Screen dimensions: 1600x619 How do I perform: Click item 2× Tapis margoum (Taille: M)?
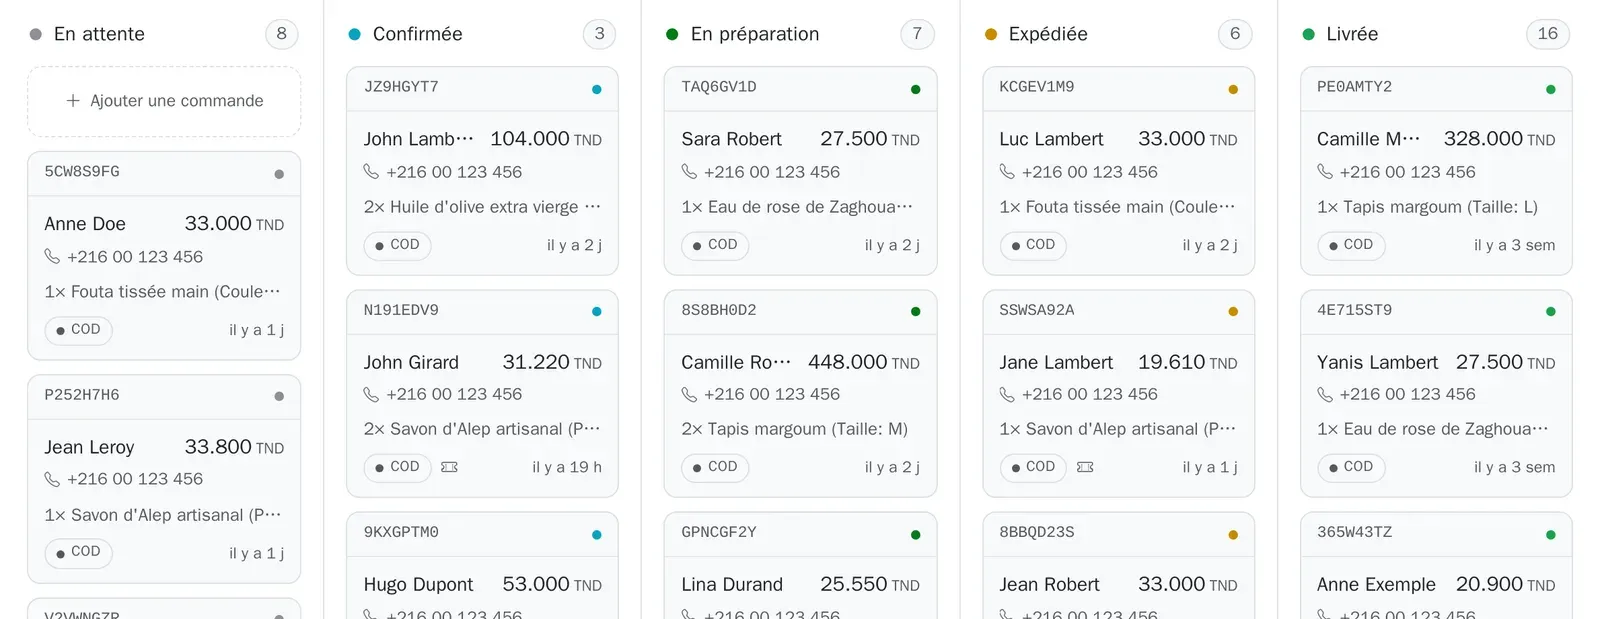click(x=794, y=429)
